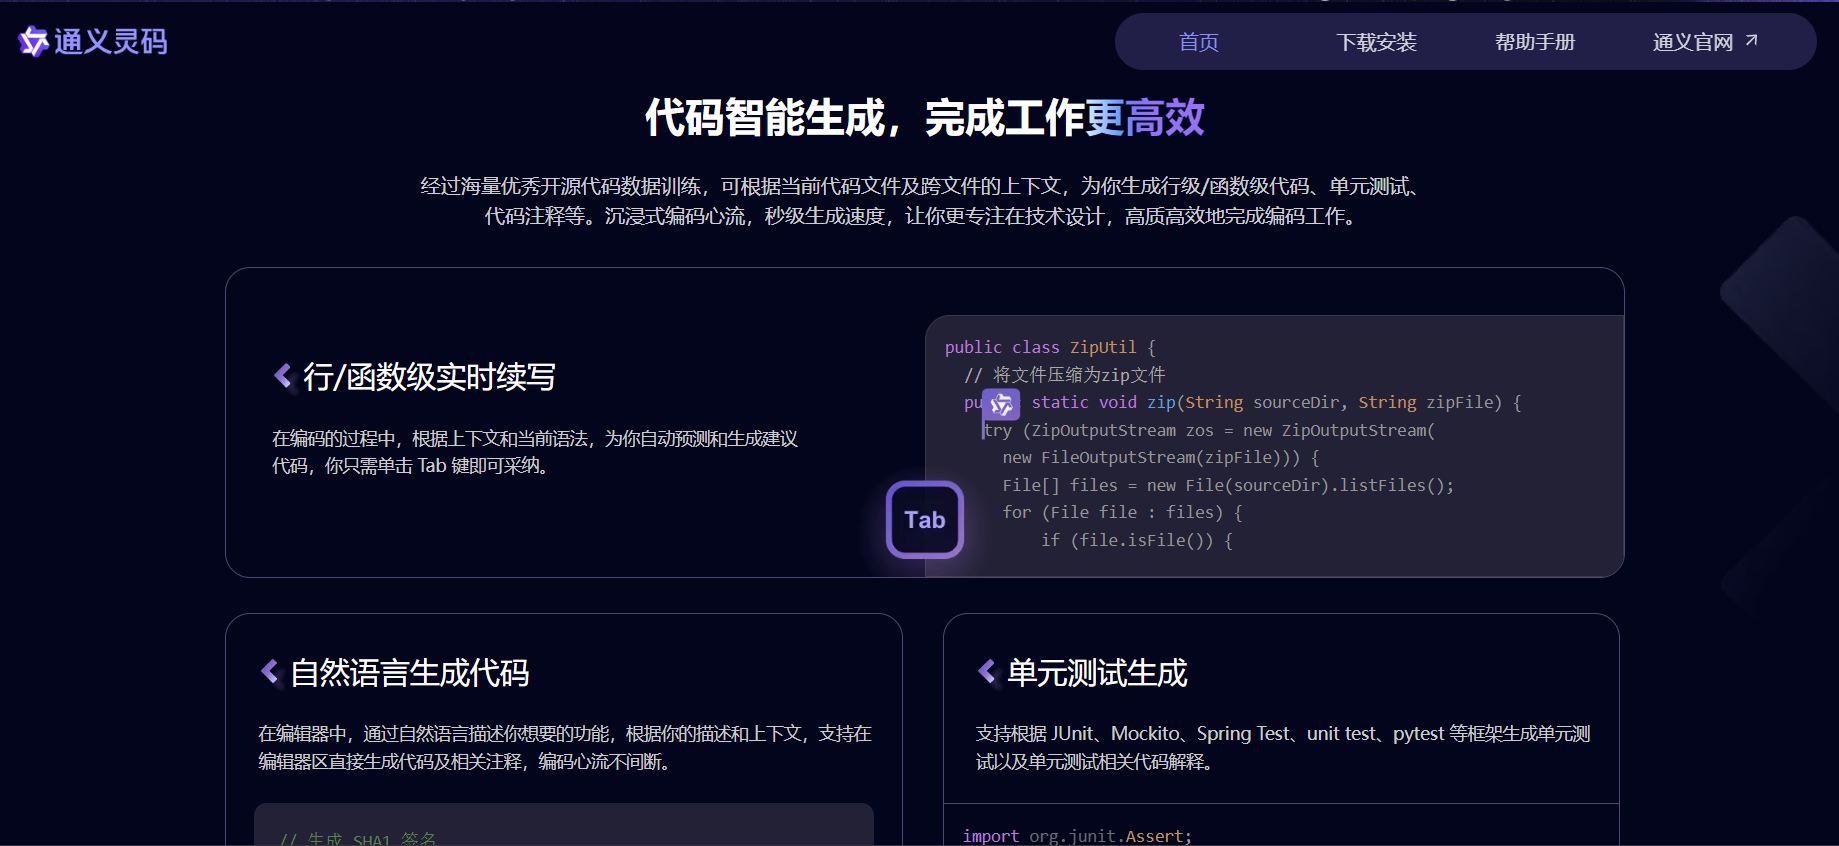Click the Tab key button graphic

[925, 520]
